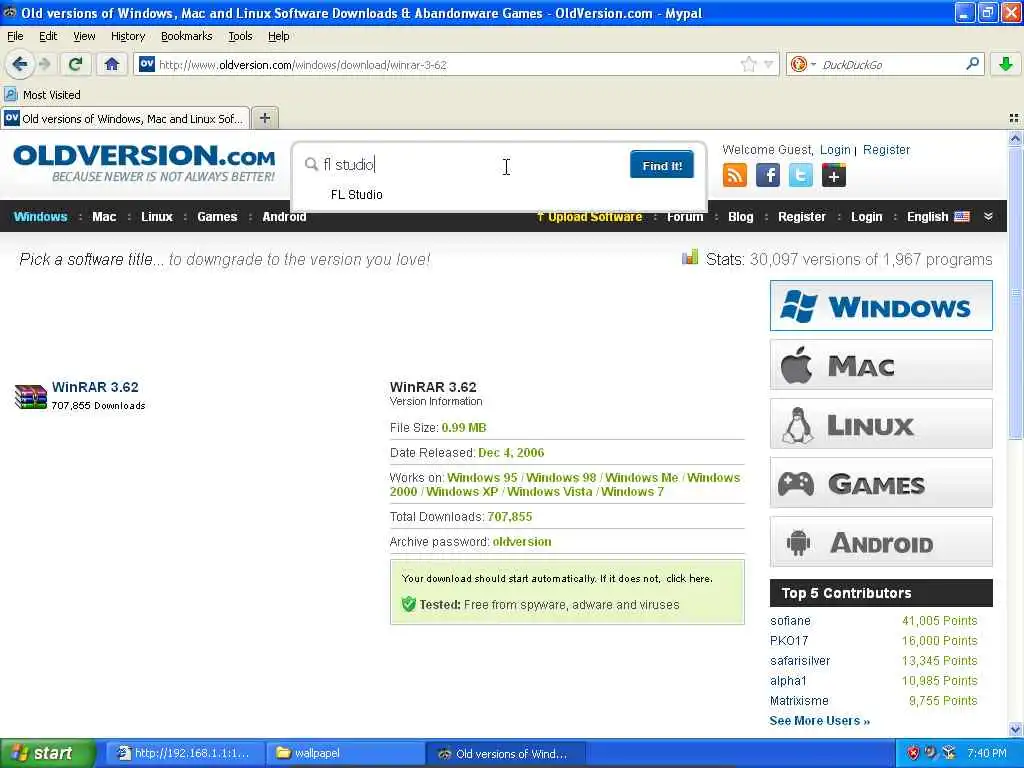The image size is (1024, 768).
Task: Reload the page with the refresh icon
Action: pos(76,64)
